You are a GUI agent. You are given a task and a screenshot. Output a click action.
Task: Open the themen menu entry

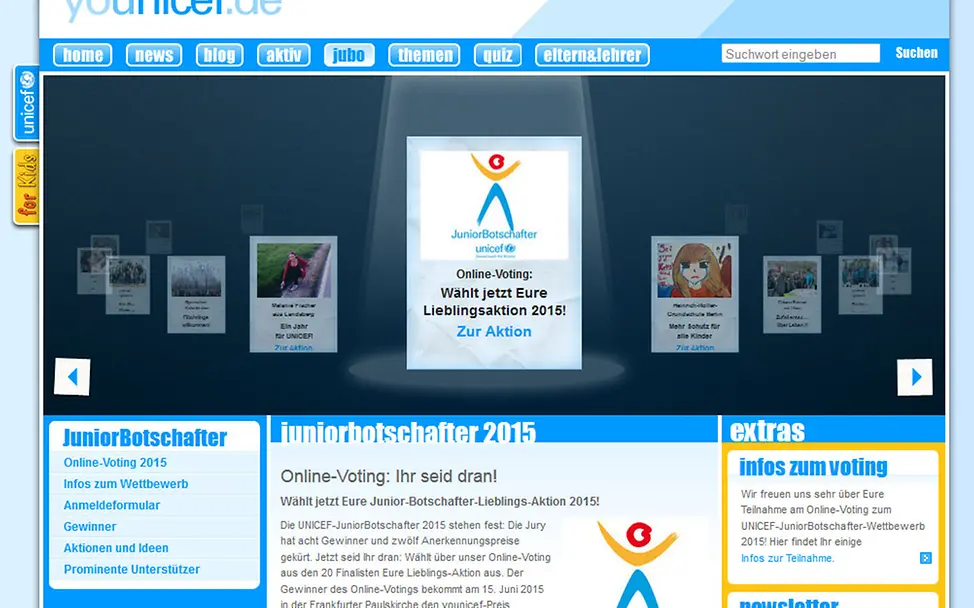(424, 55)
